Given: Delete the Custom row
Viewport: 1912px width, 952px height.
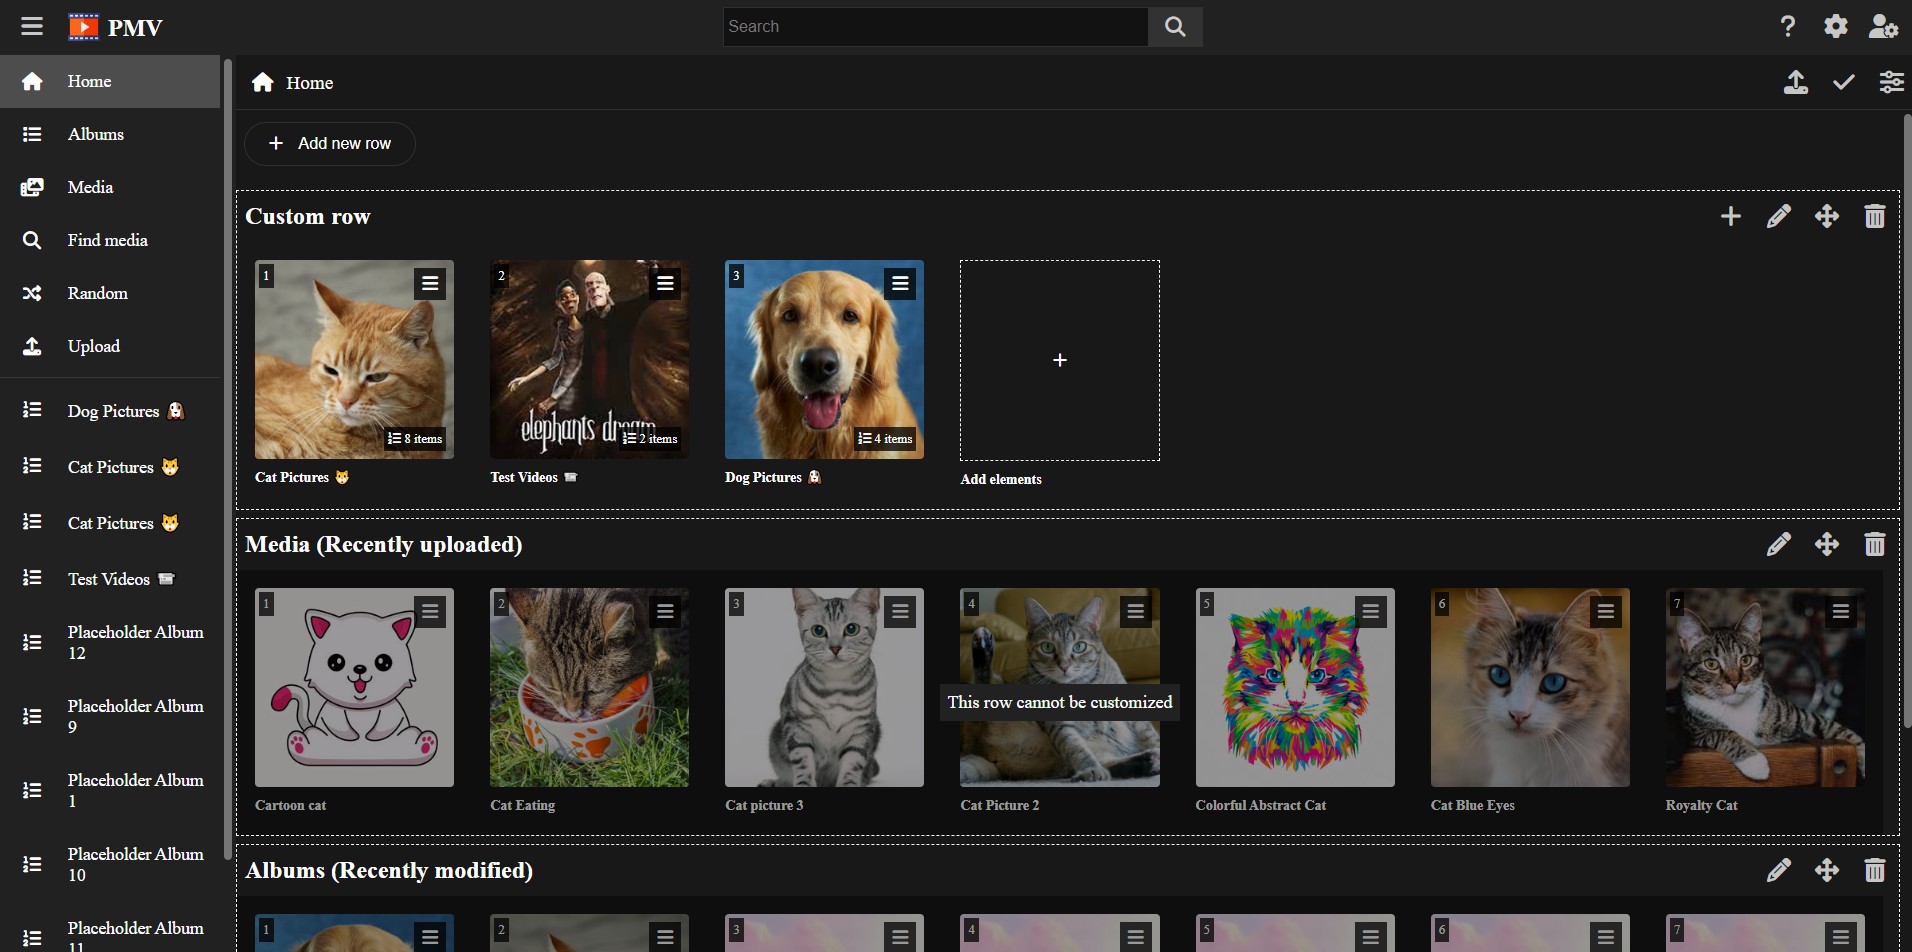Looking at the screenshot, I should [x=1875, y=216].
